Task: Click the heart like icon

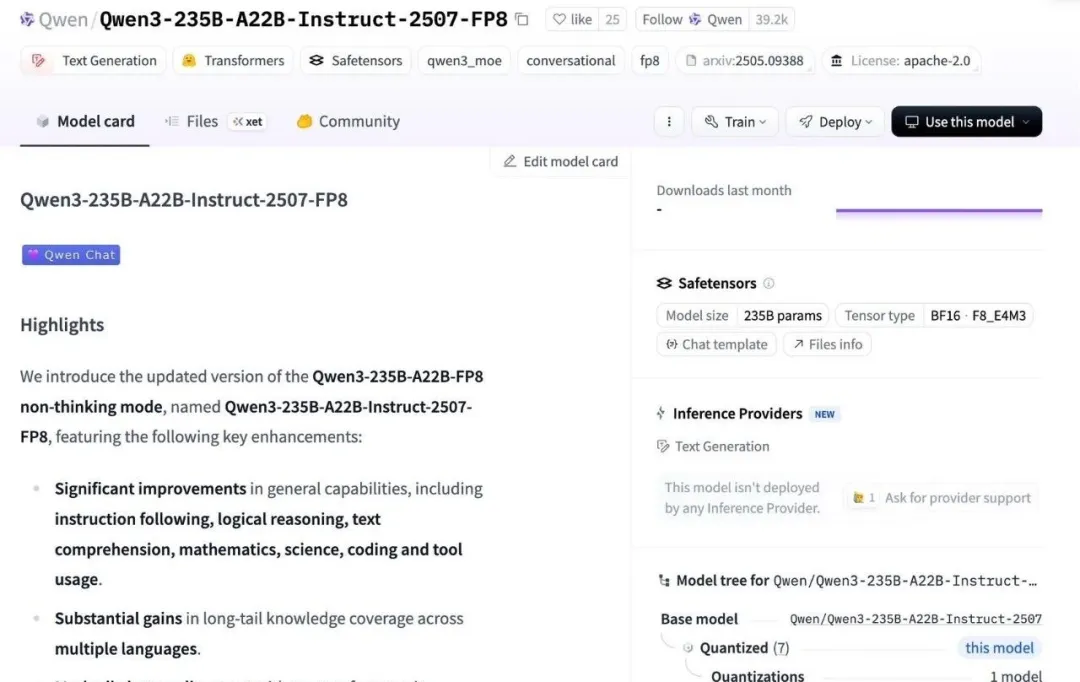Action: [x=559, y=19]
